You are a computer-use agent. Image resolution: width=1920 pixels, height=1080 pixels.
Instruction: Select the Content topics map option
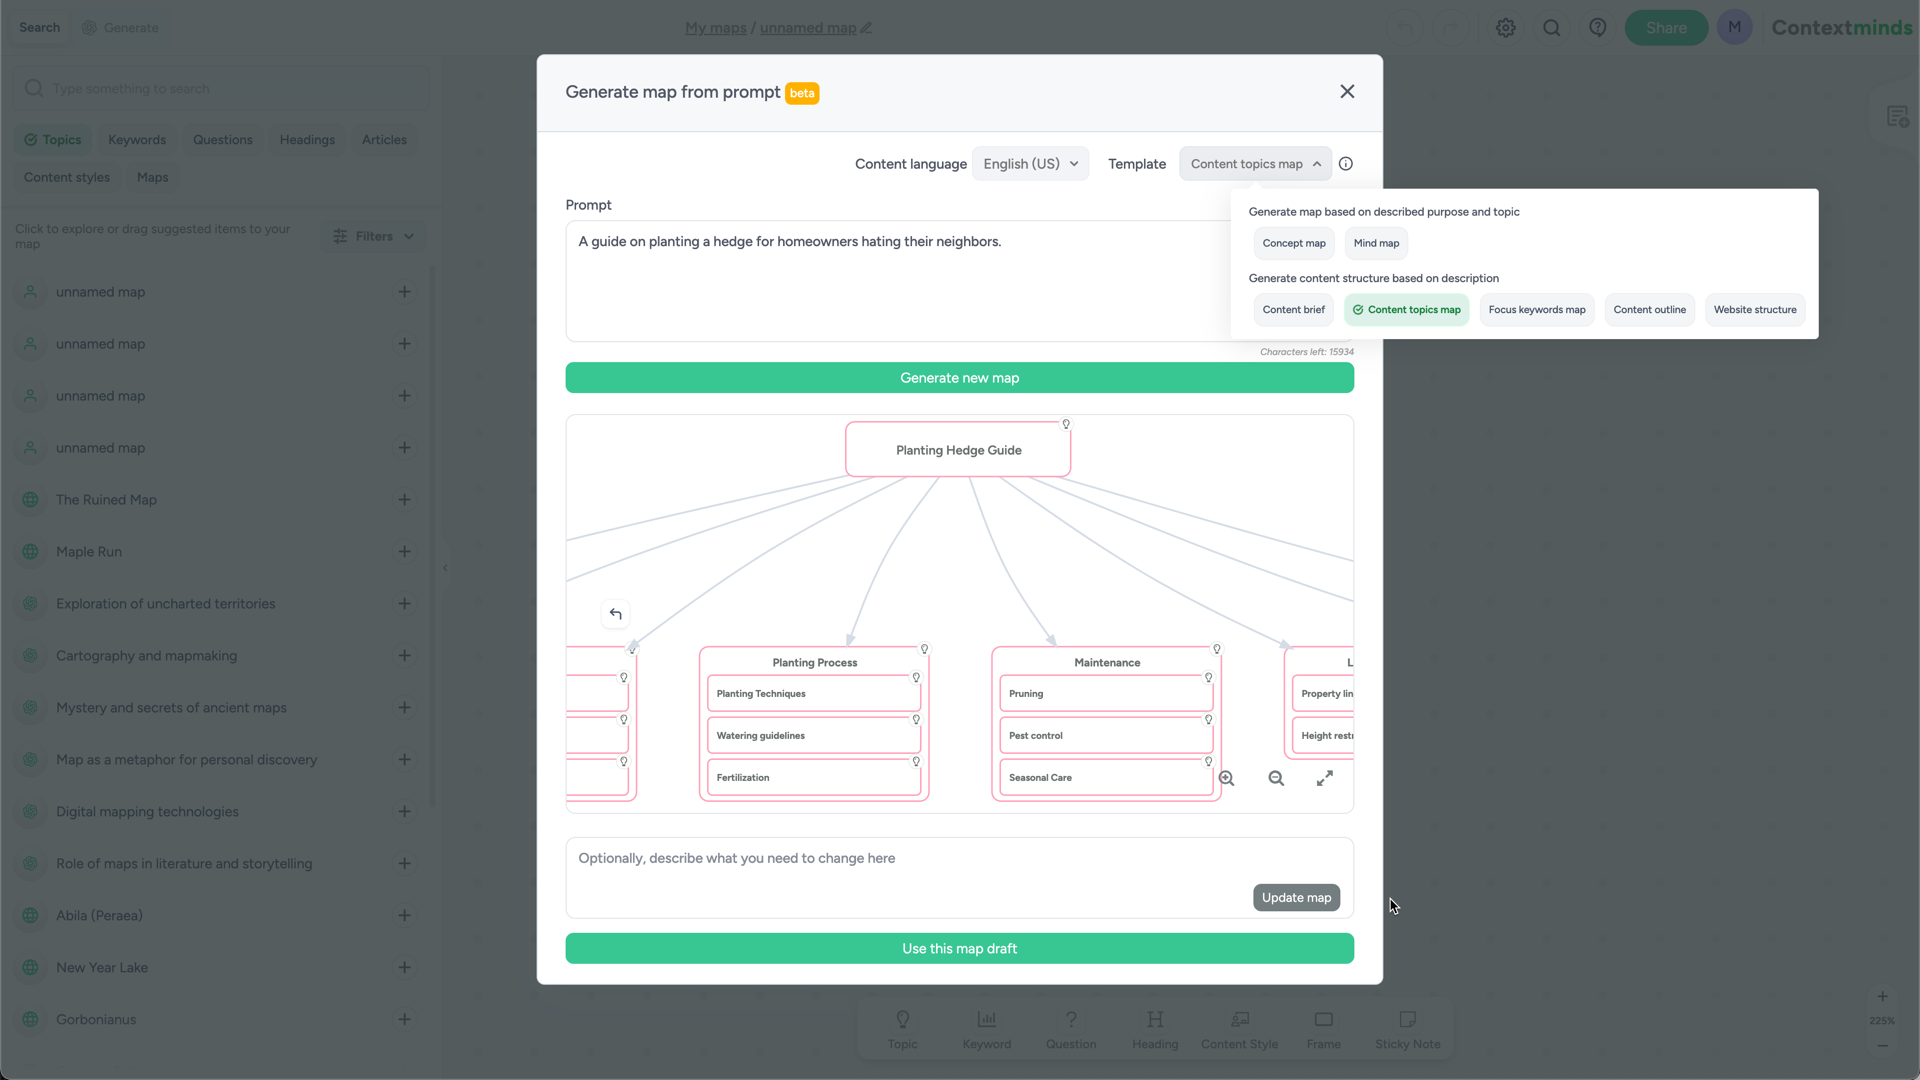(1407, 310)
